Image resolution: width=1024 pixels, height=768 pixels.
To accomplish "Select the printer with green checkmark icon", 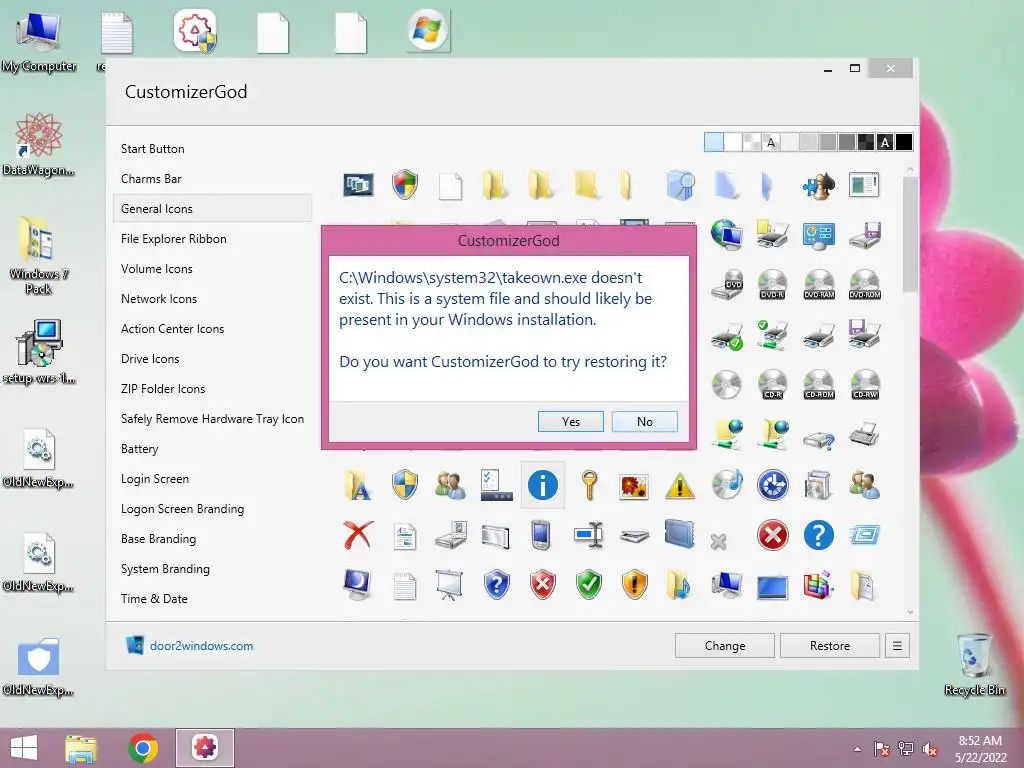I will [x=727, y=336].
